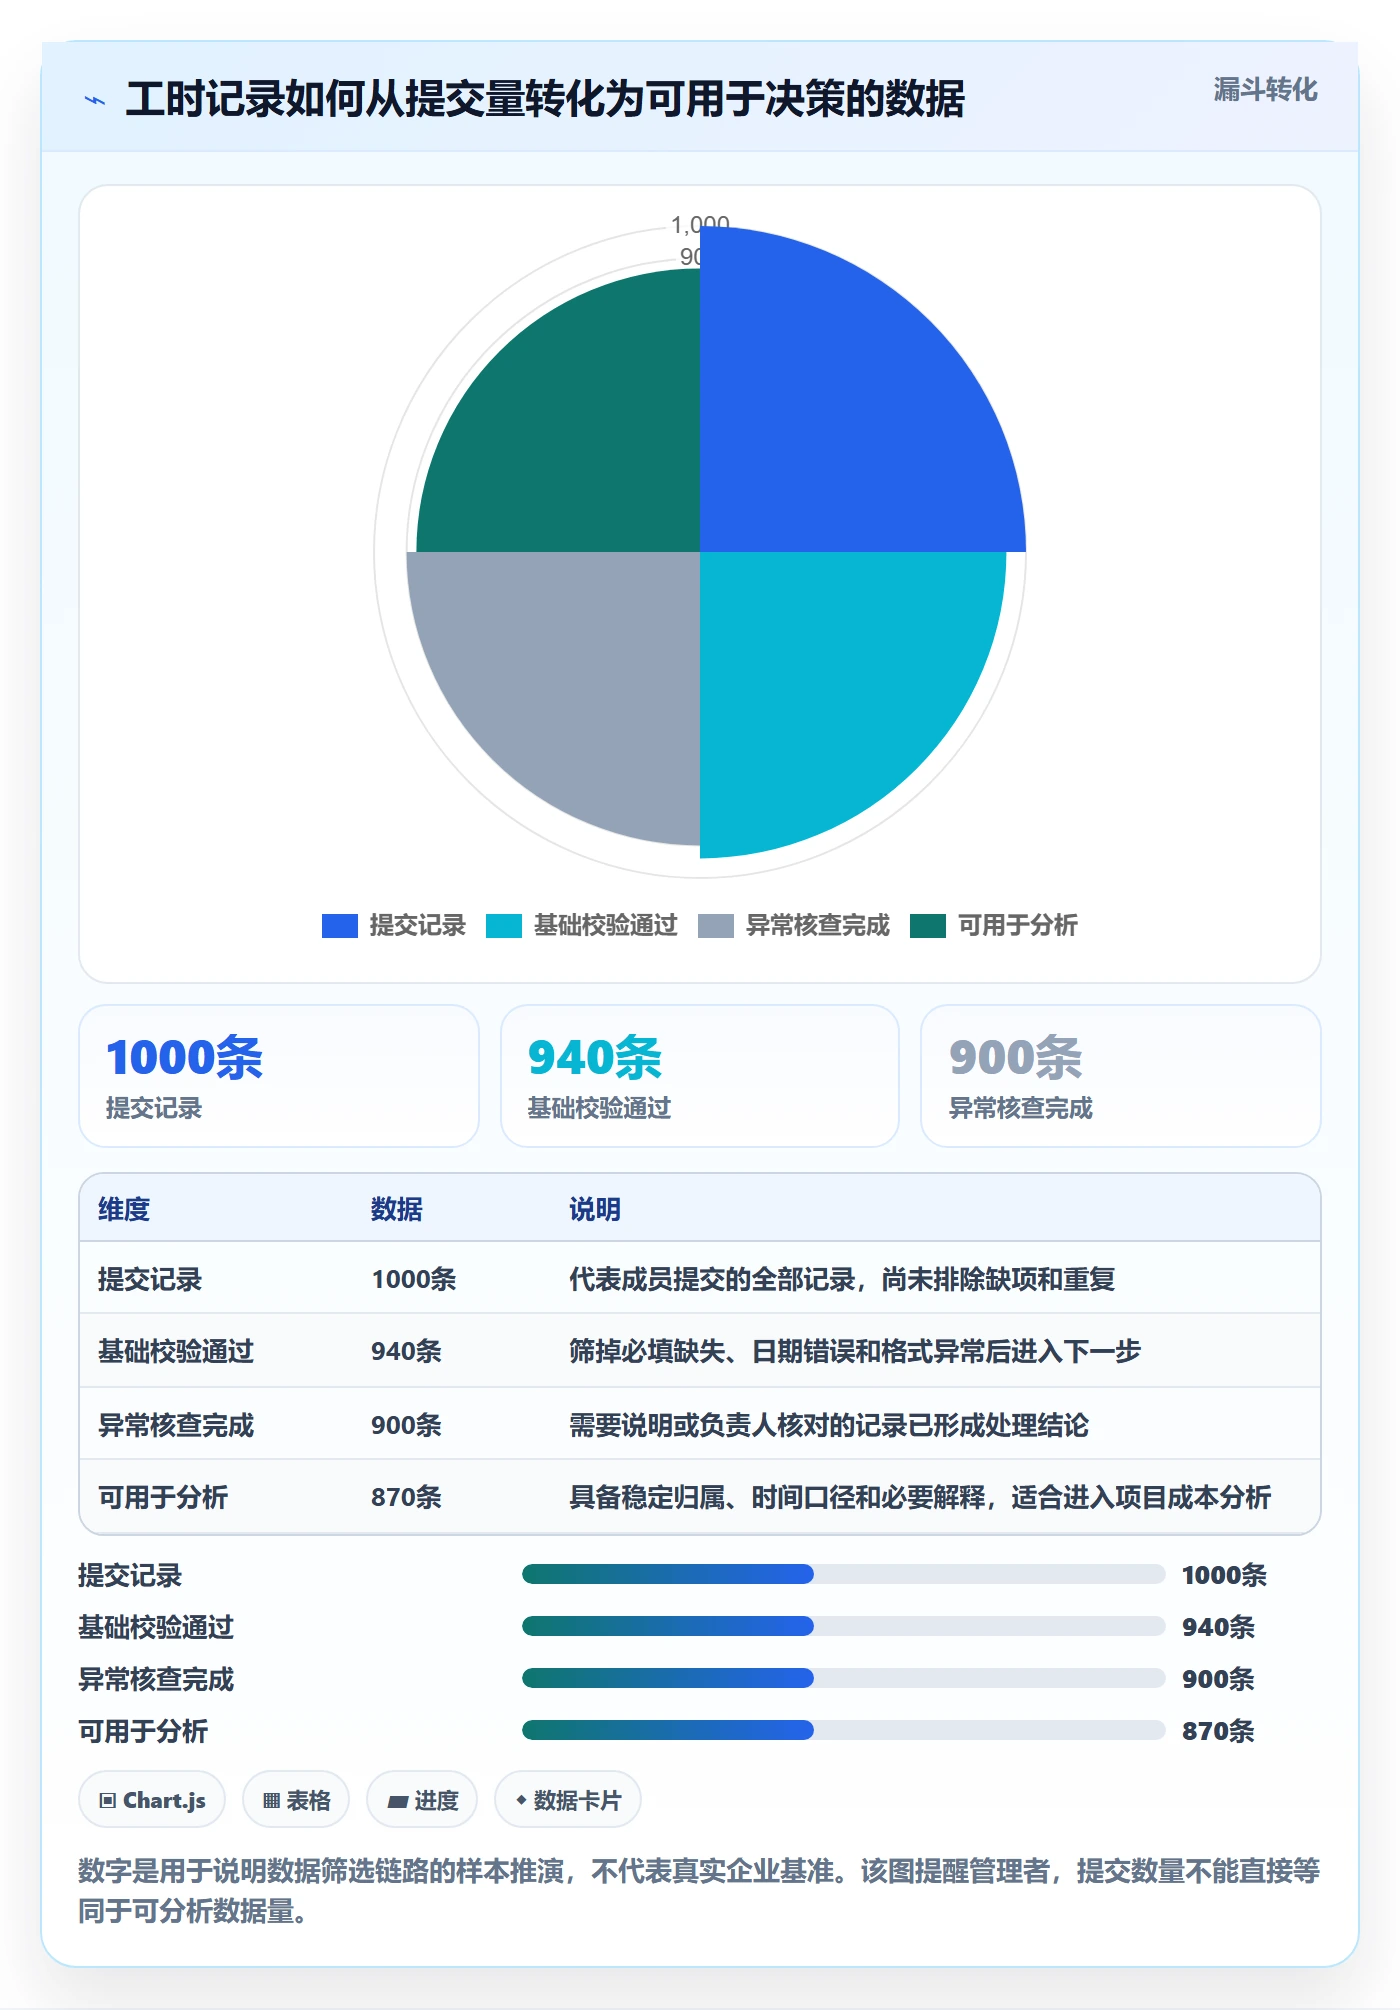The width and height of the screenshot is (1400, 2010).
Task: Click the 维度 column header
Action: click(x=124, y=1209)
